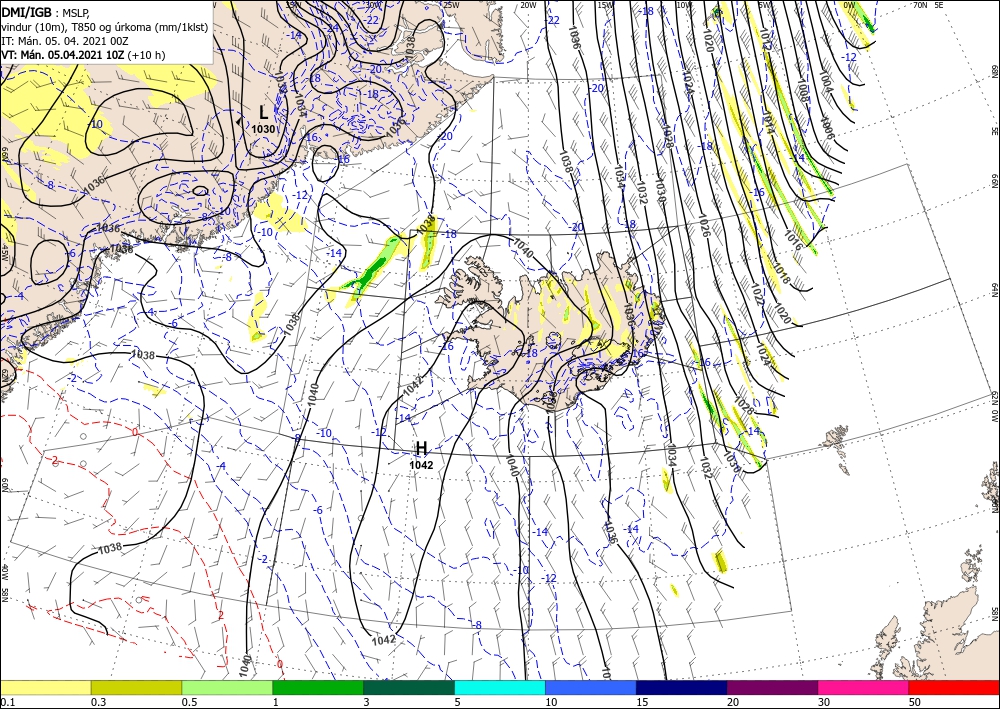Select the 'VT: Mán. 05.04.2021 10Z (+10 h)' line
Viewport: 1000px width, 709px height.
(x=83, y=55)
